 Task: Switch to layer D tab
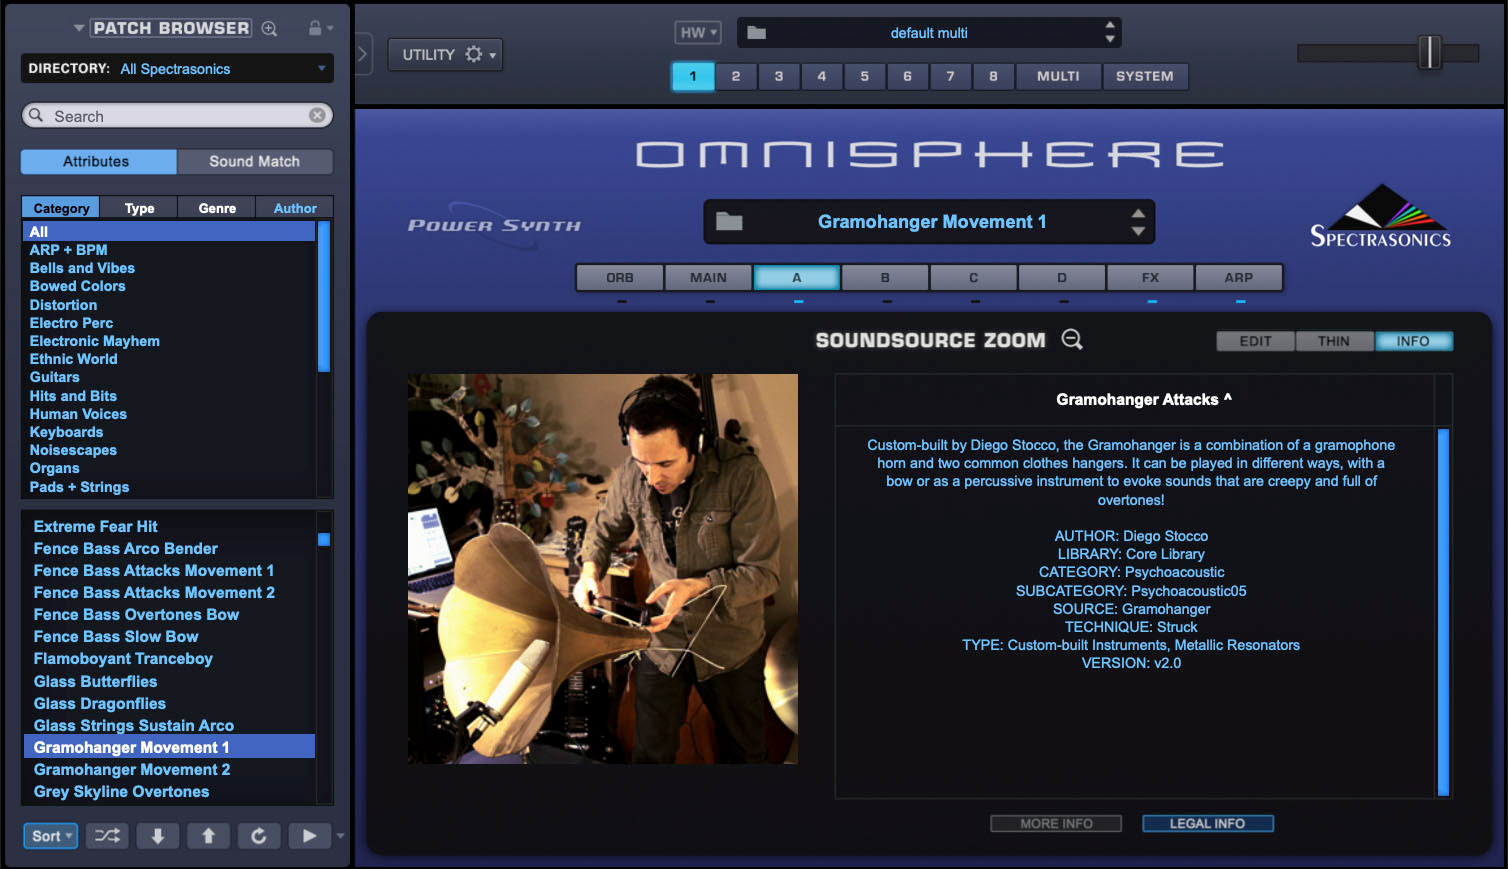click(1062, 277)
